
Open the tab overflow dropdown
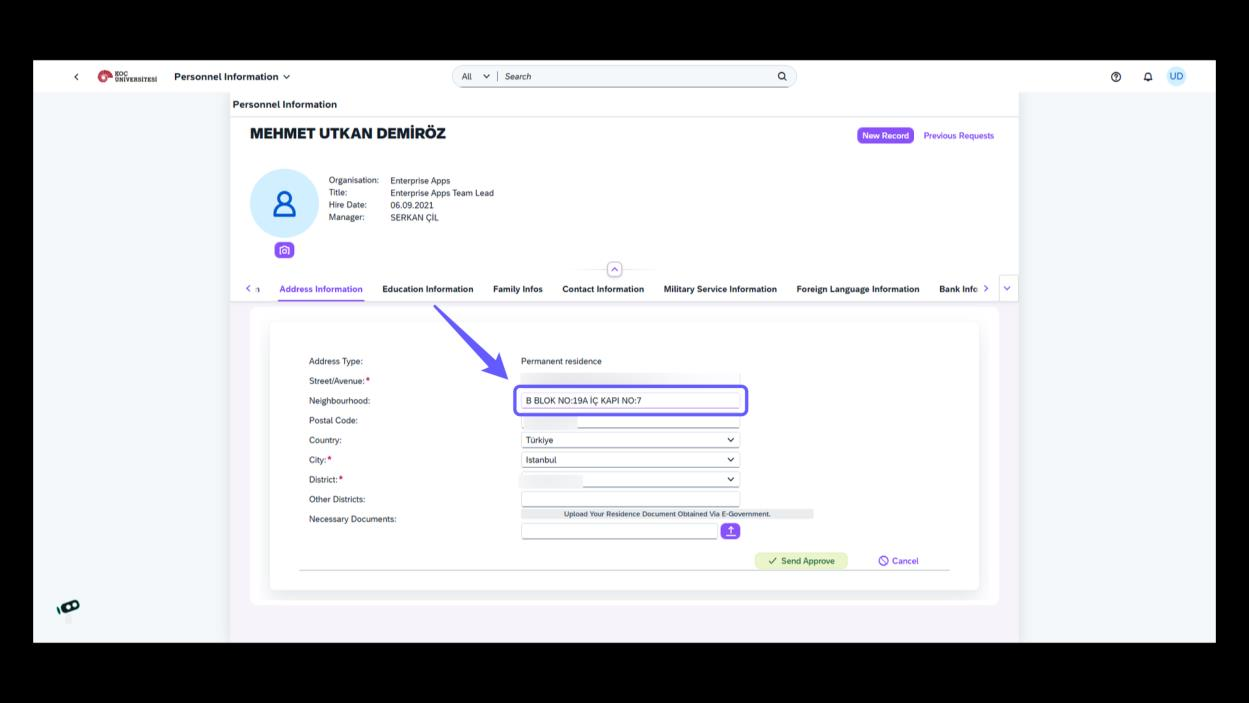pos(1007,288)
